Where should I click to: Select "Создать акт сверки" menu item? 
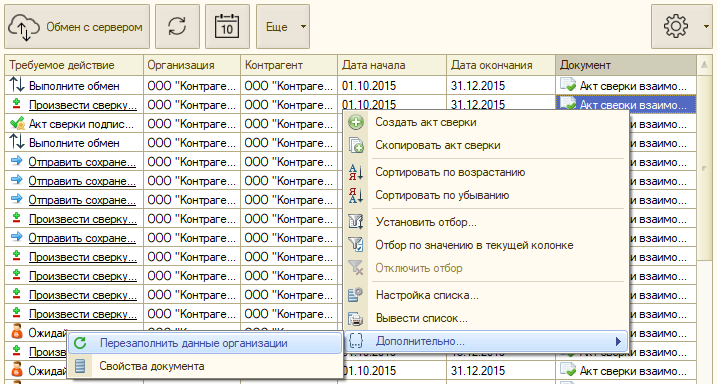coord(486,122)
